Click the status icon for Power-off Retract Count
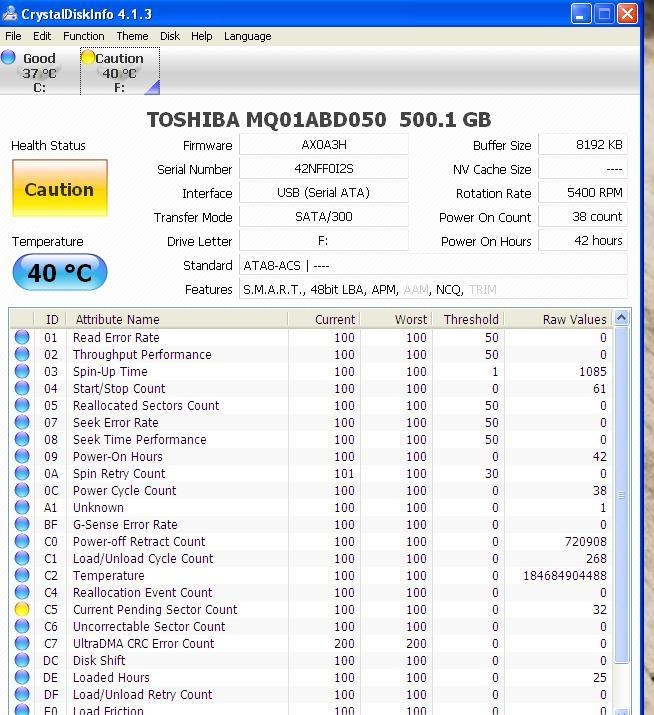Screen dimensions: 654x715 tap(22, 541)
